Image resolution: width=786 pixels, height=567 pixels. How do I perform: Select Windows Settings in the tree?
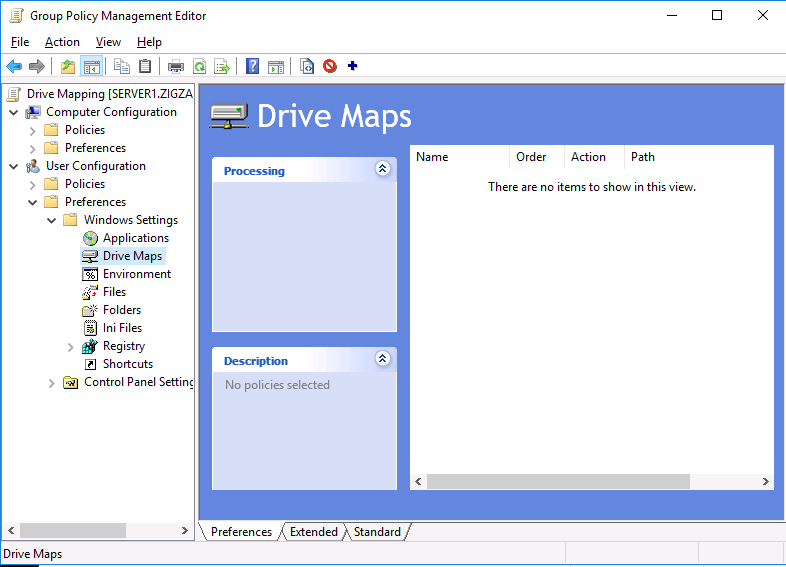pos(131,220)
